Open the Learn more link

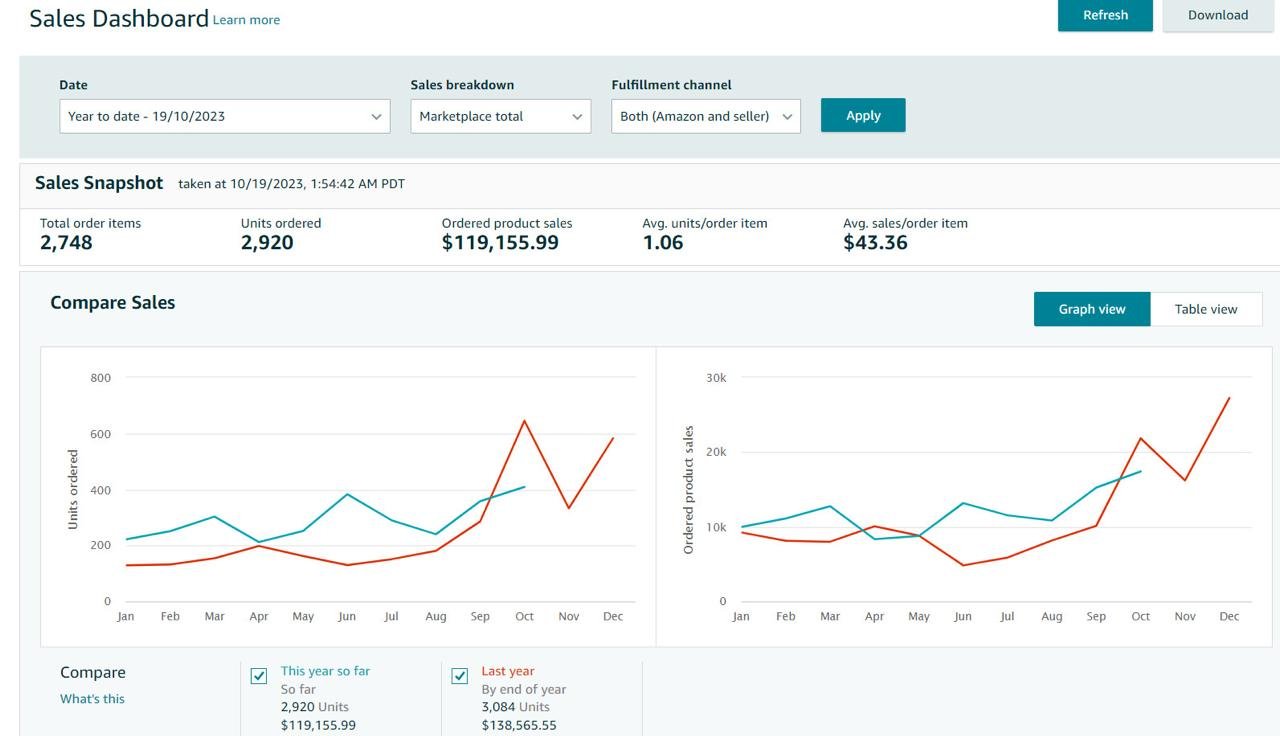click(246, 20)
